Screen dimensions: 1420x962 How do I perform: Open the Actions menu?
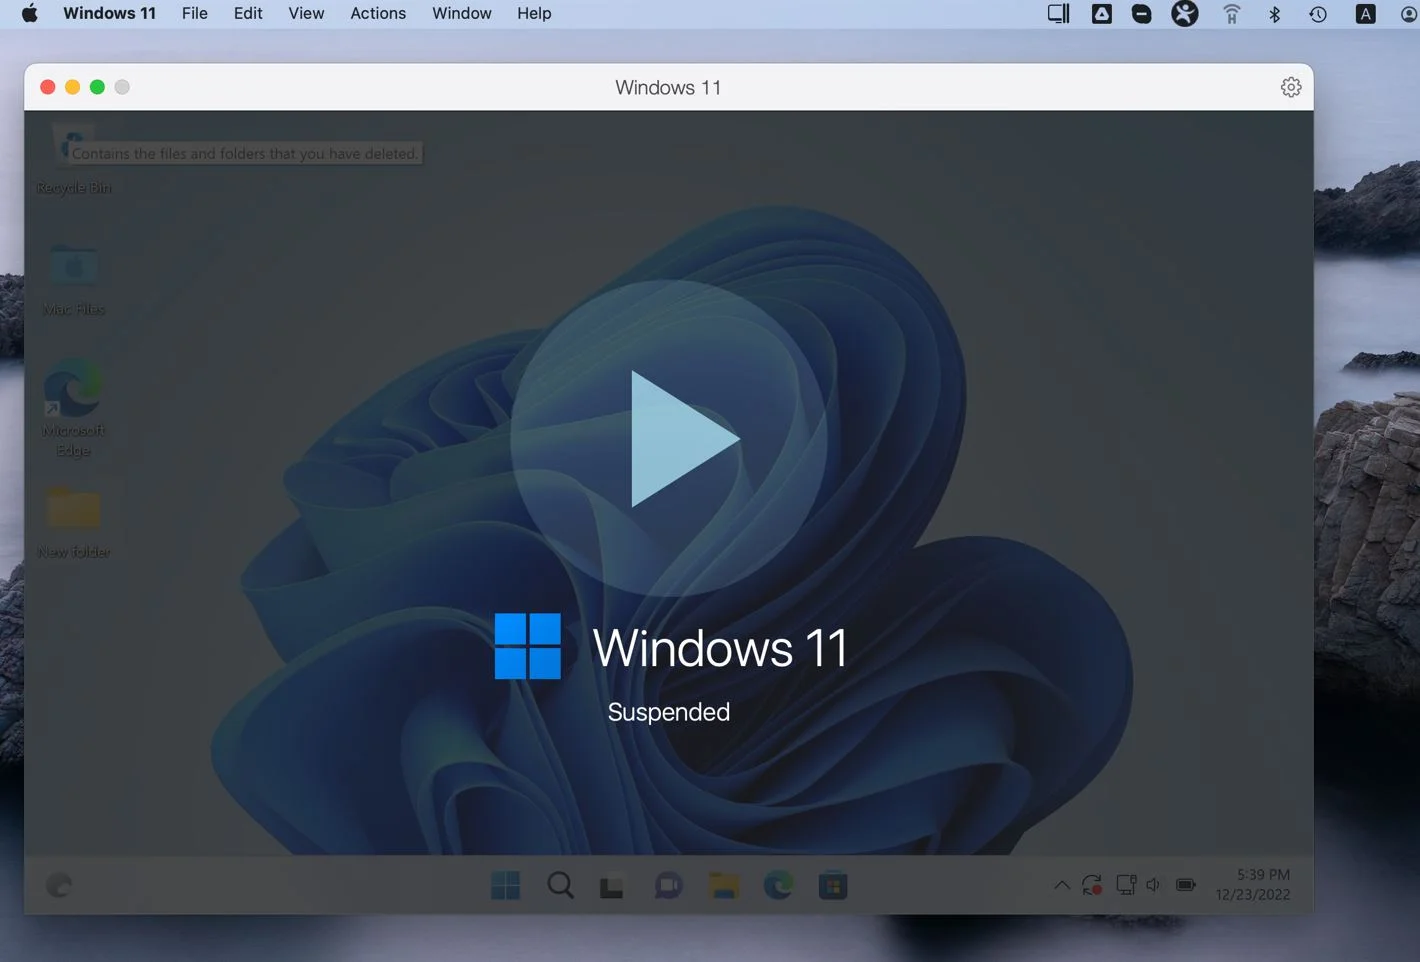click(x=378, y=13)
